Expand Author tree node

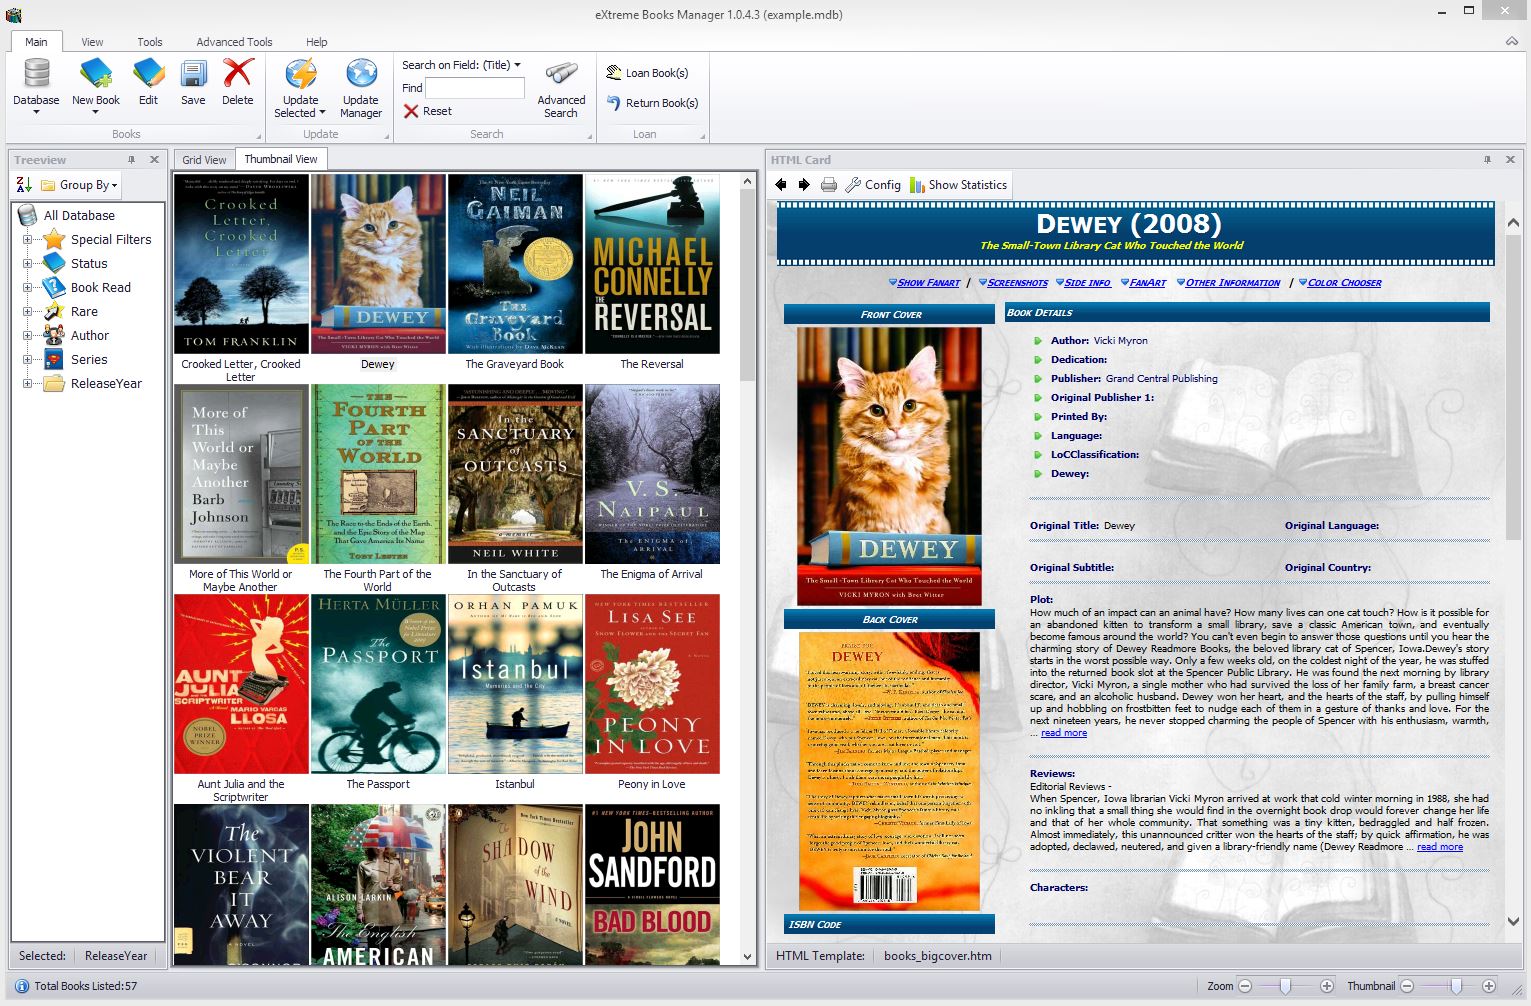28,335
